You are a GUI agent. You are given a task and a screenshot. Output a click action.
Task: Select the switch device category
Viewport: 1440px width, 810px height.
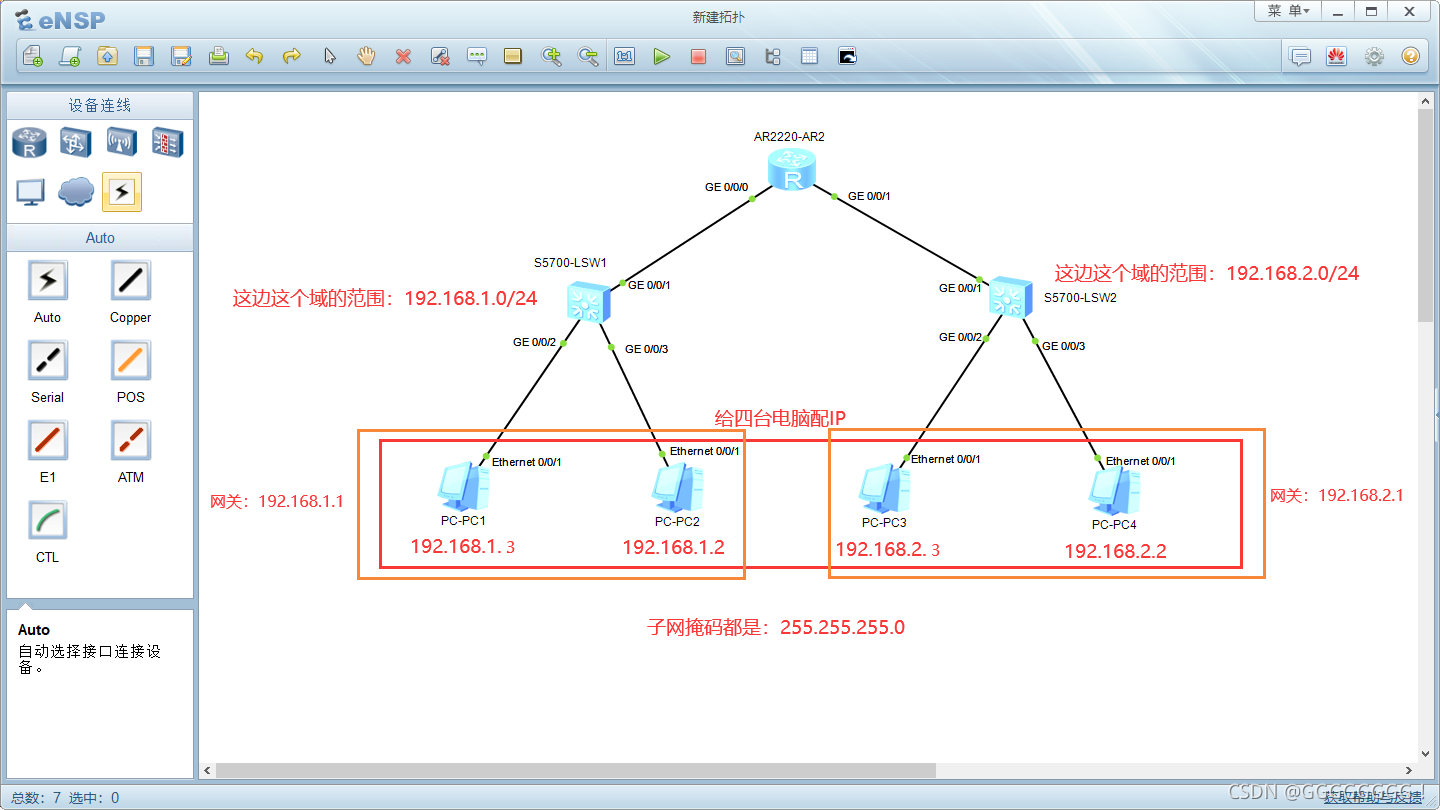pos(75,143)
